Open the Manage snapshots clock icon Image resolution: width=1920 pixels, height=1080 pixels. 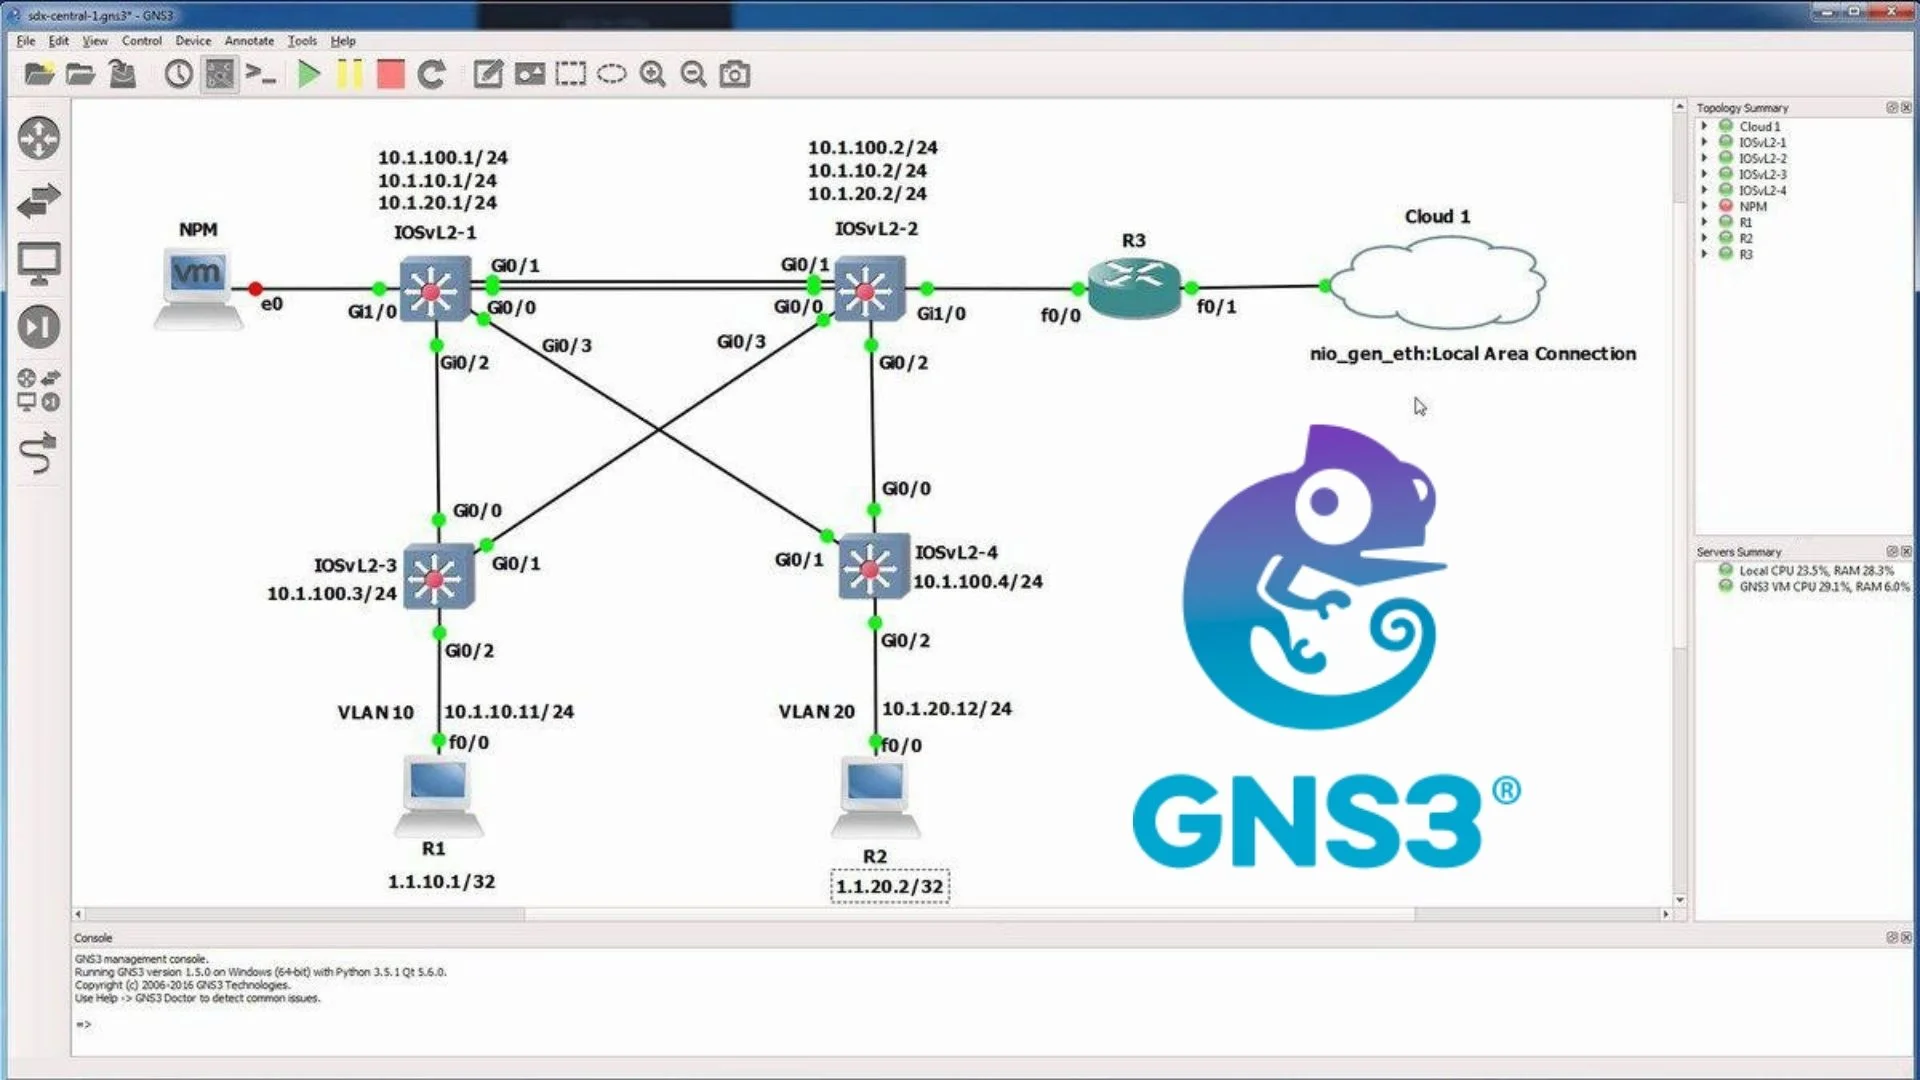178,74
